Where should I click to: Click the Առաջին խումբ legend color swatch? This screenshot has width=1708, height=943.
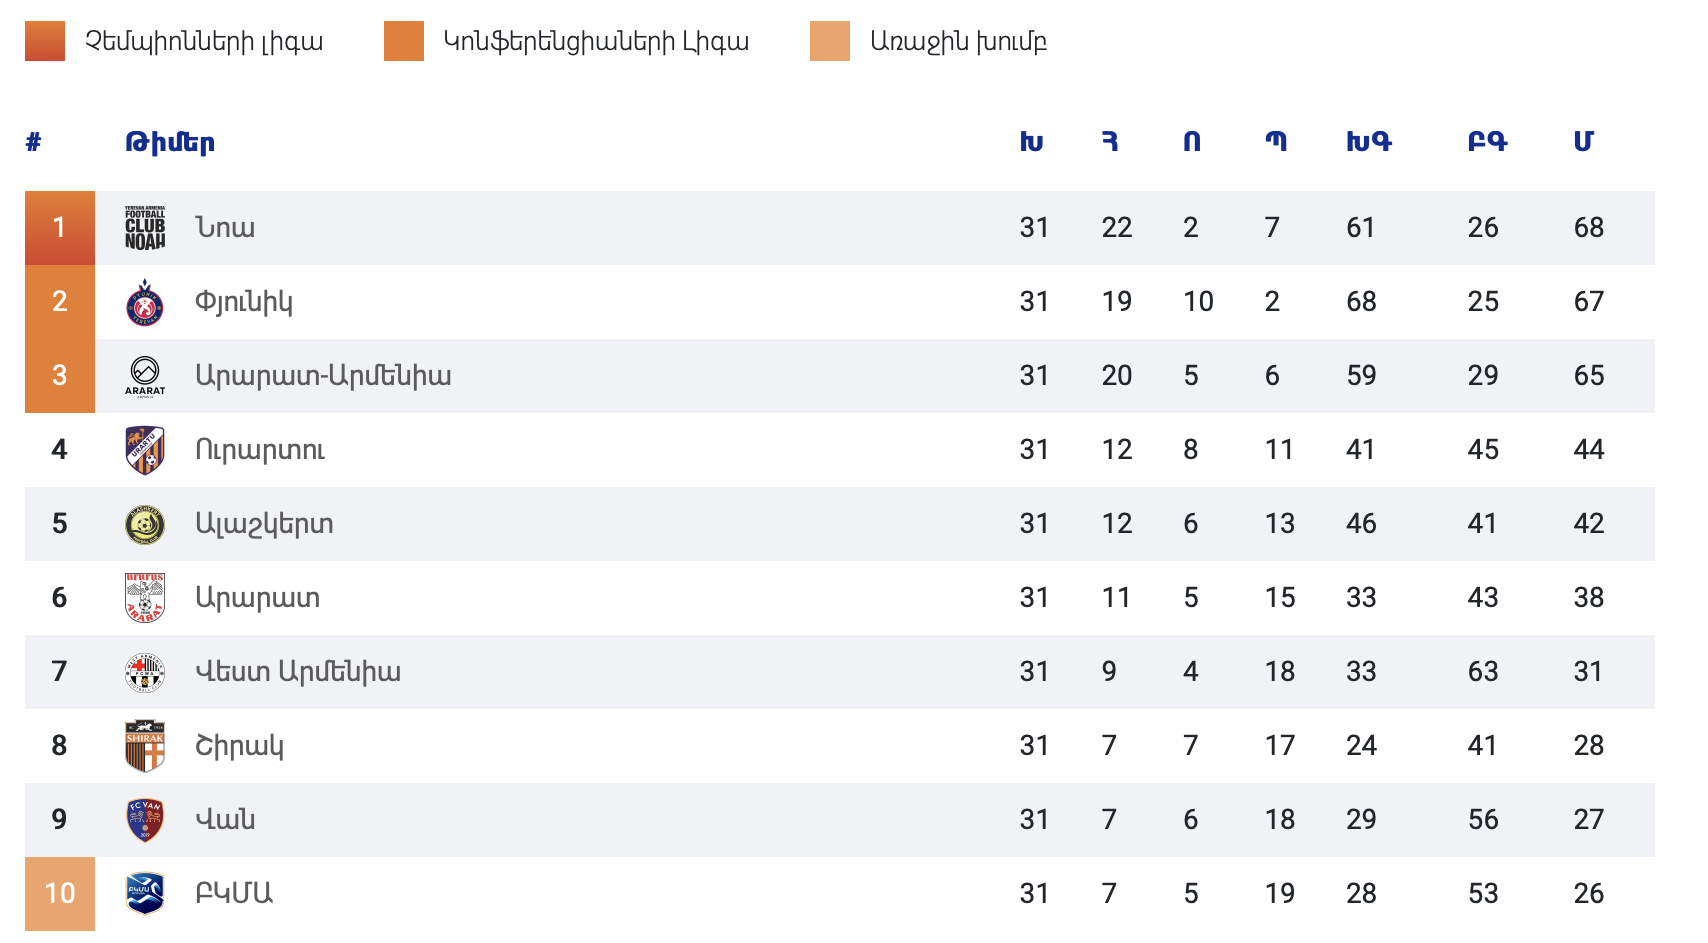(830, 41)
